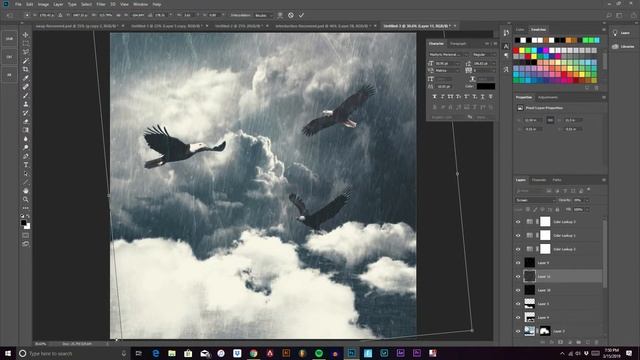Hide the third Color Lookup layer

pos(518,249)
